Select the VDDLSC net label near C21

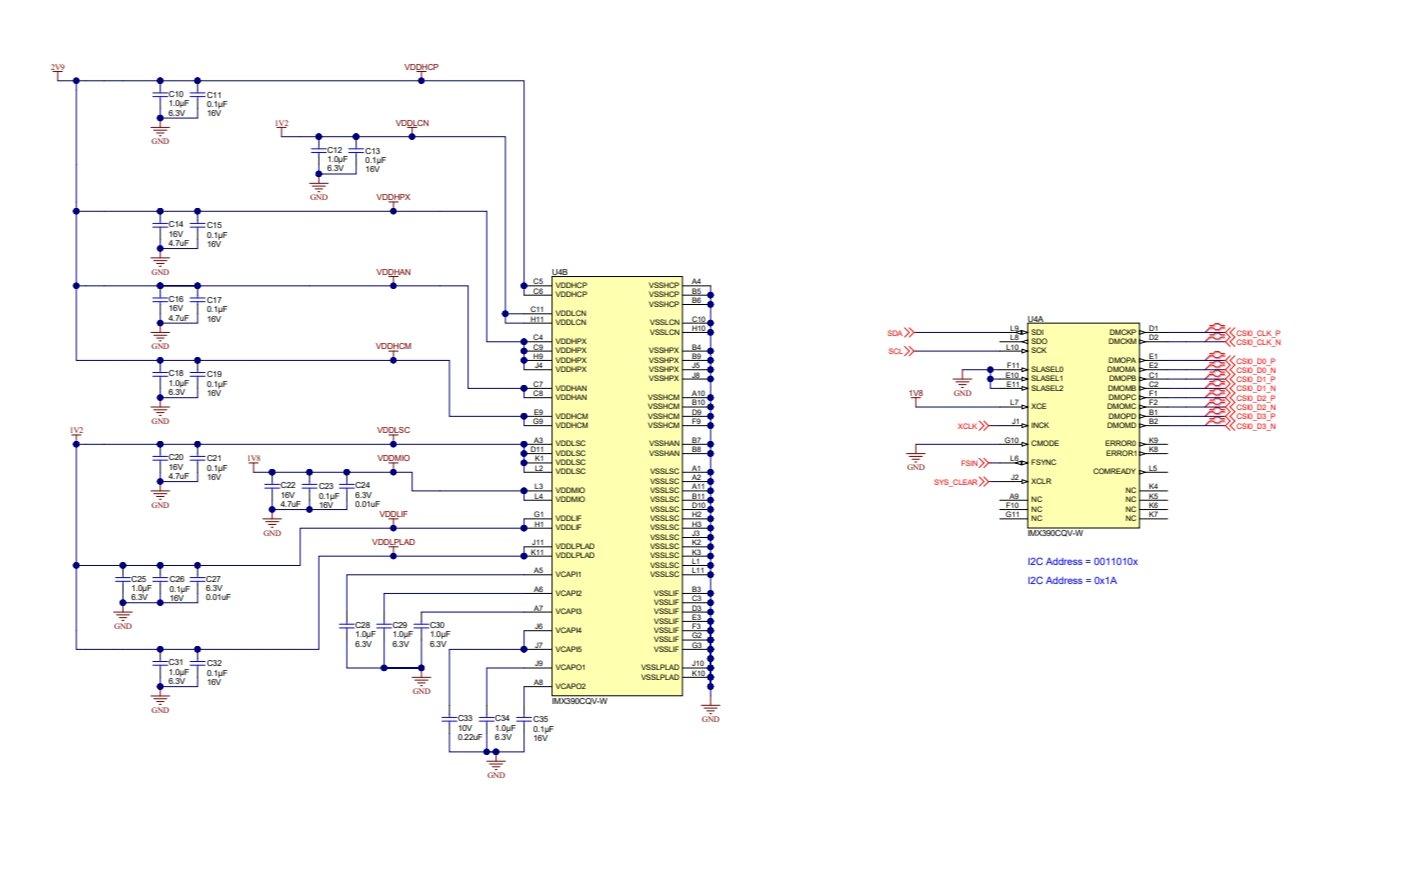(393, 430)
